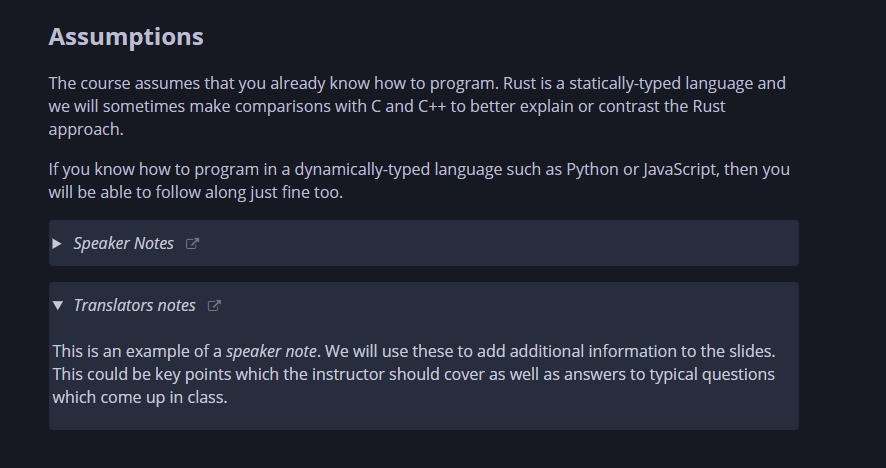Collapse the Translators notes disclosure triangle

(x=57, y=306)
